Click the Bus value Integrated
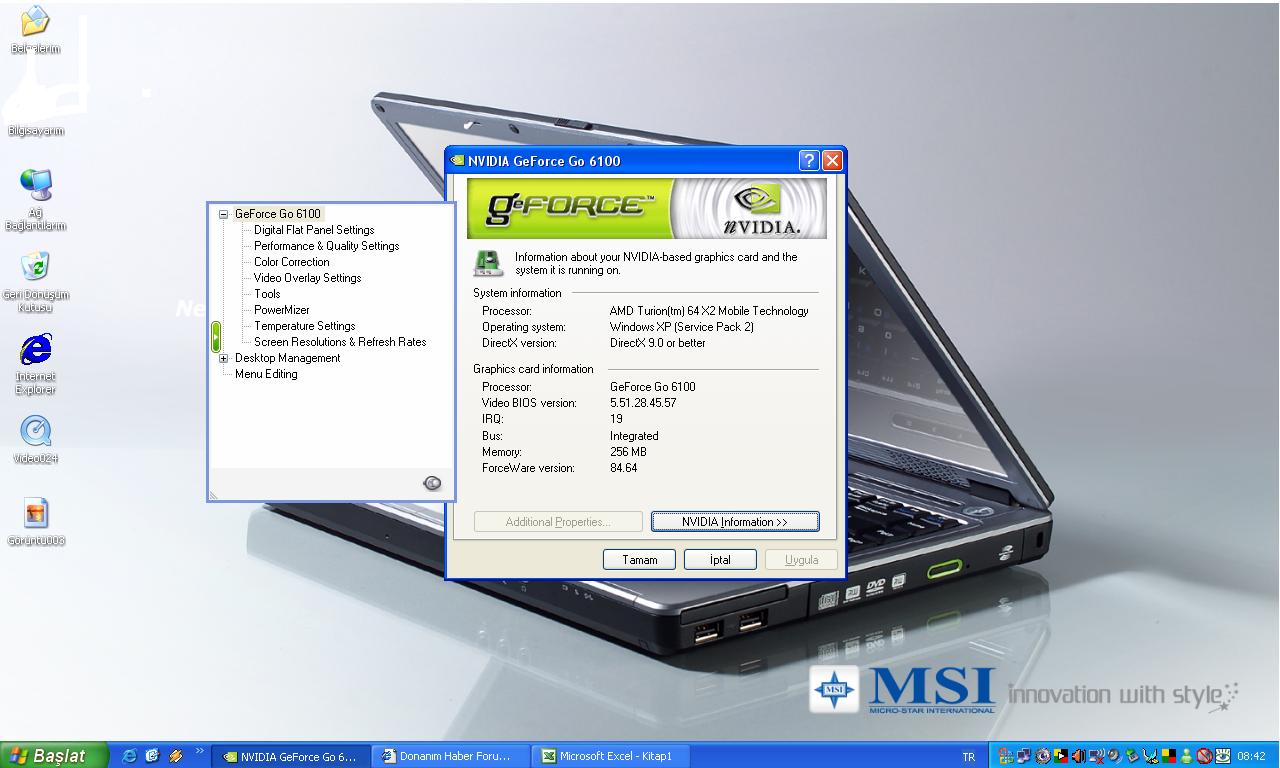This screenshot has width=1280, height=768. (x=634, y=436)
